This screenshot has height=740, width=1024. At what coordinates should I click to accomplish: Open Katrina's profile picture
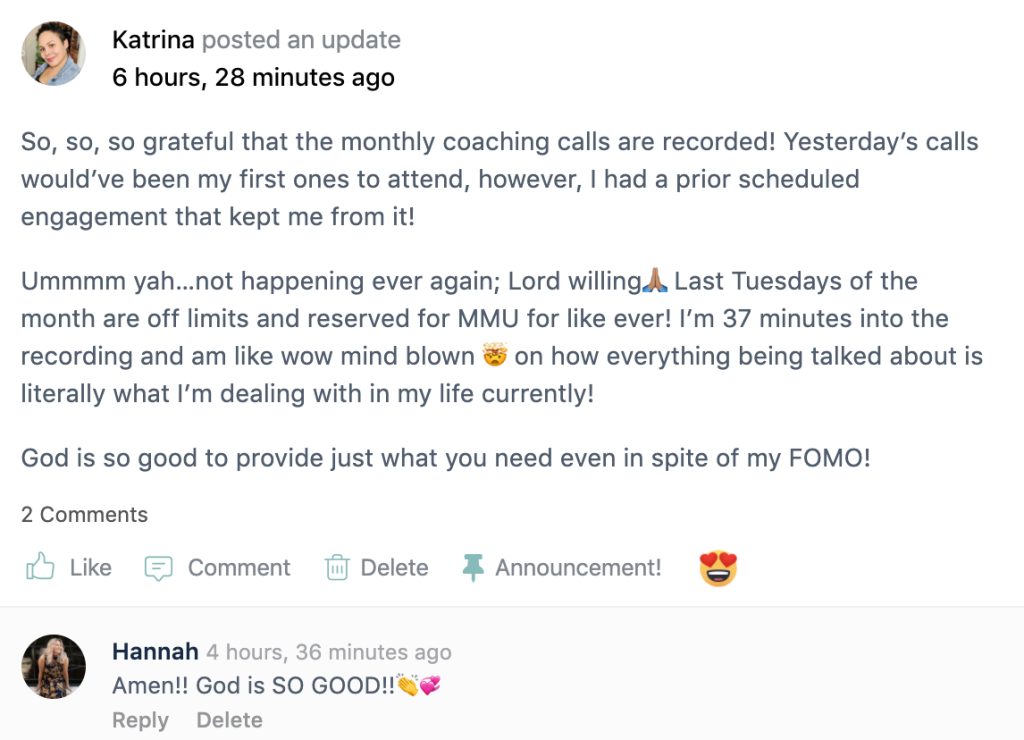point(53,54)
